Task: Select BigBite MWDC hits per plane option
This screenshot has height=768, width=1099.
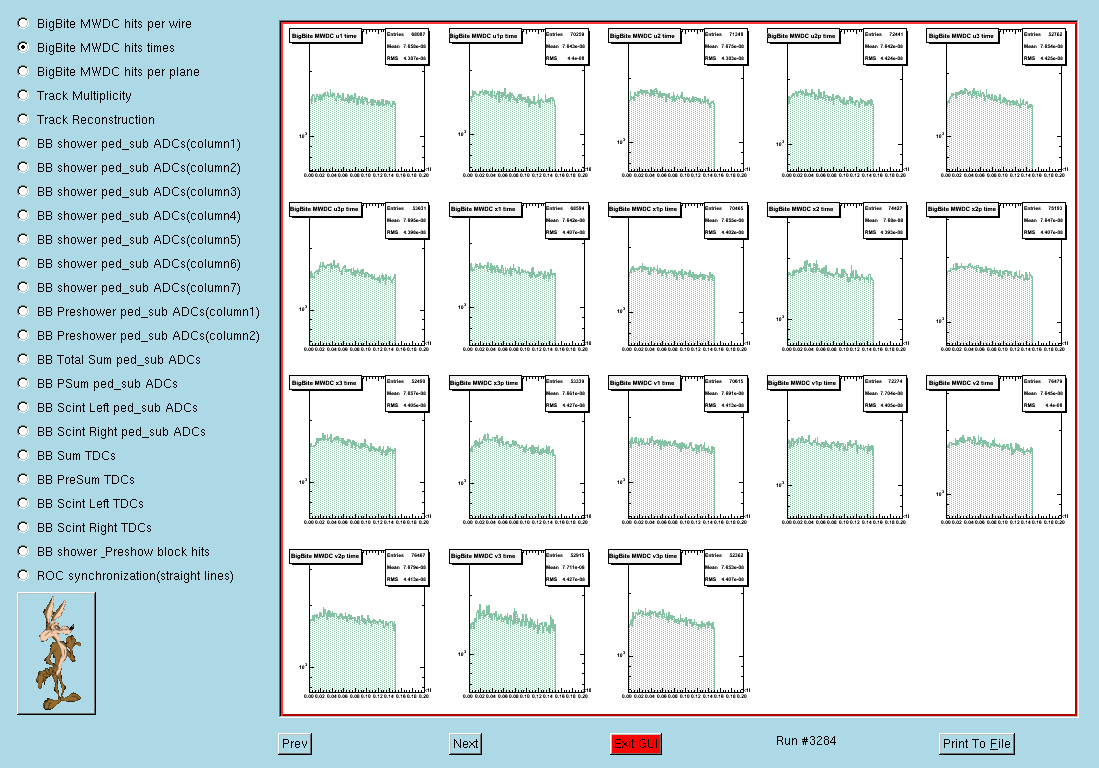Action: [23, 71]
